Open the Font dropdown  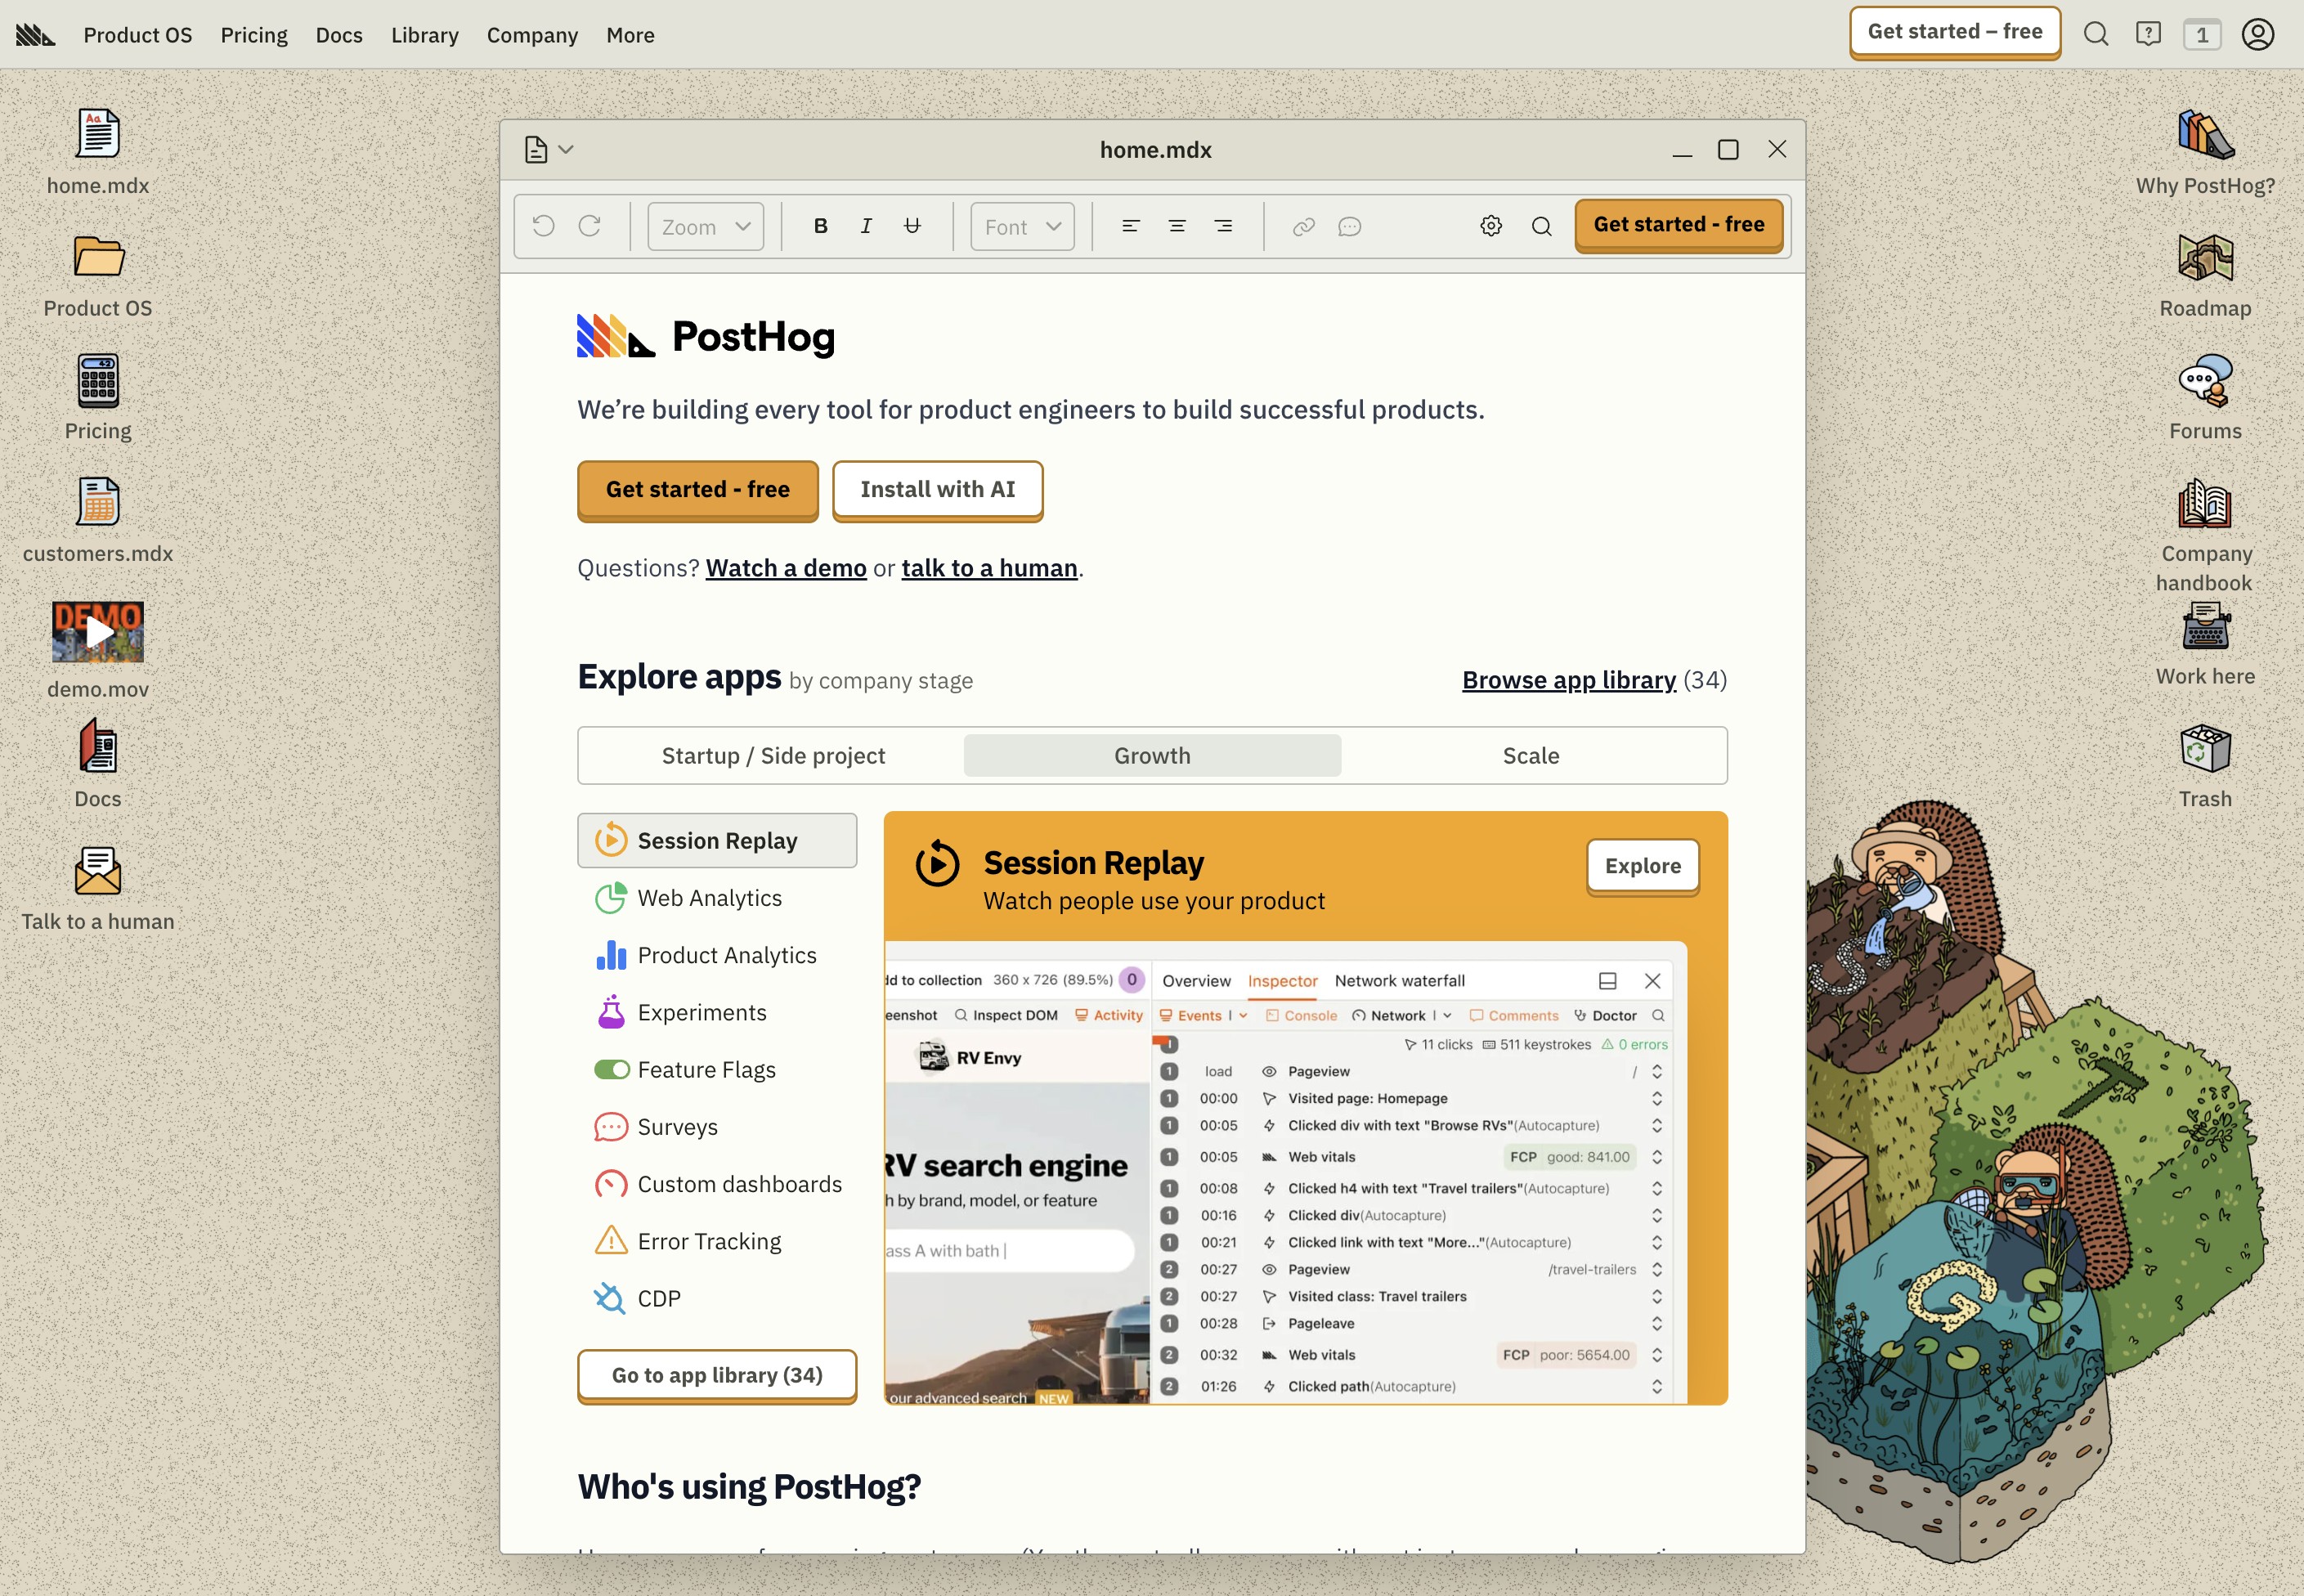(1020, 226)
